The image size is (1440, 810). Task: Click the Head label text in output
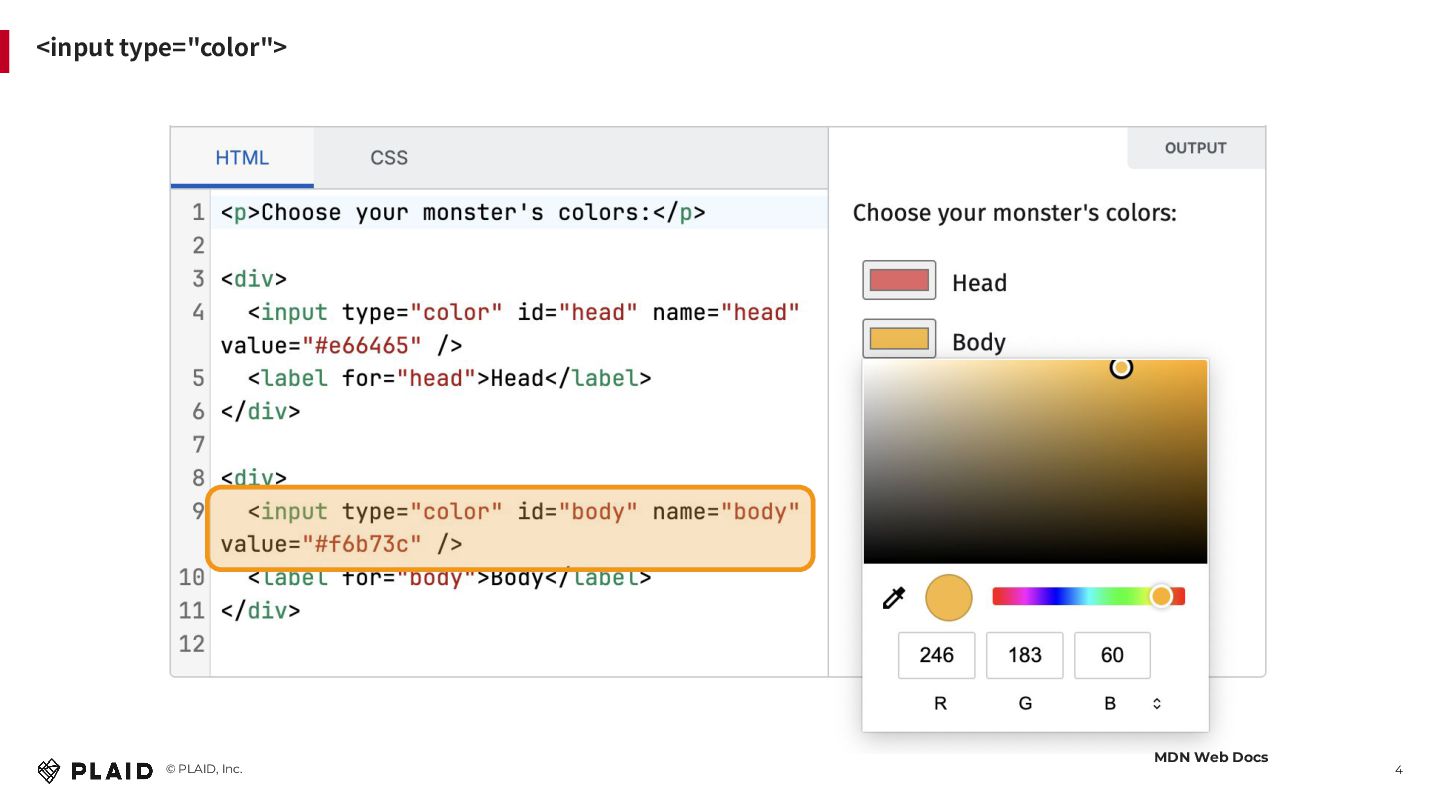(x=979, y=283)
